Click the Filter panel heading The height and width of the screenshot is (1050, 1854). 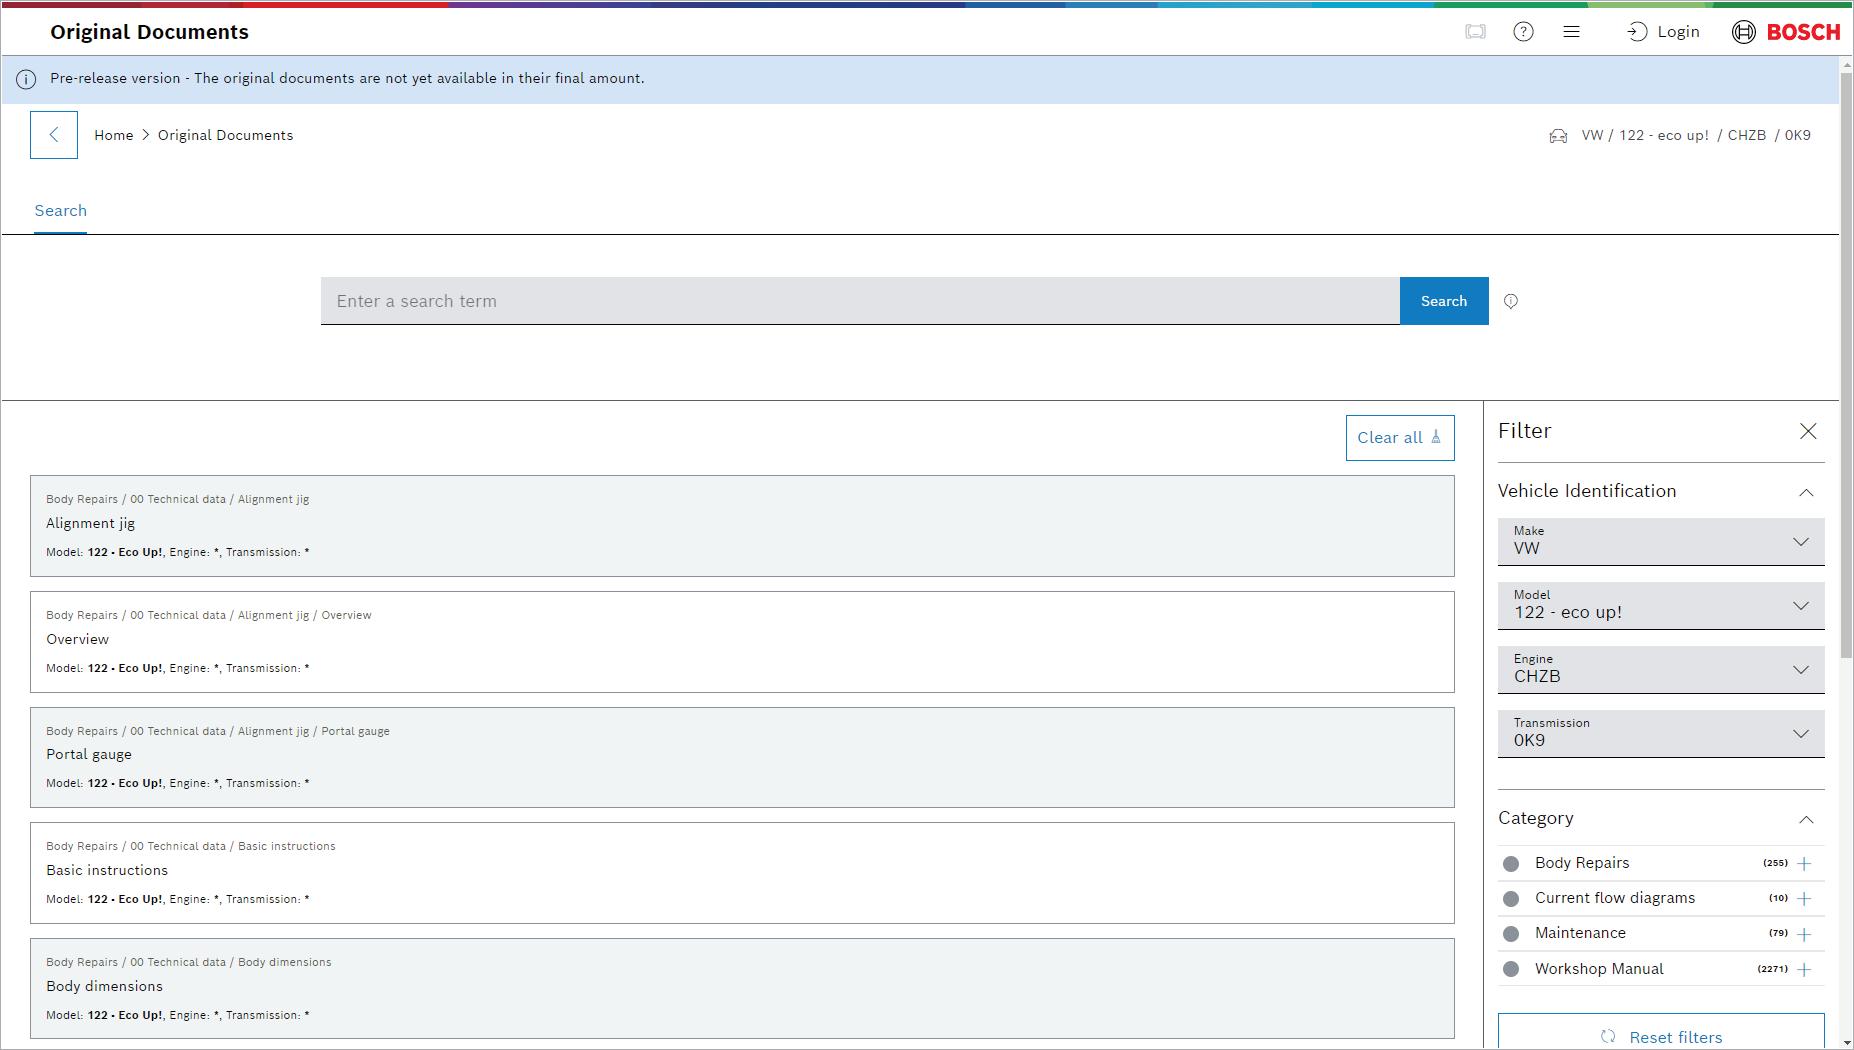[x=1525, y=431]
